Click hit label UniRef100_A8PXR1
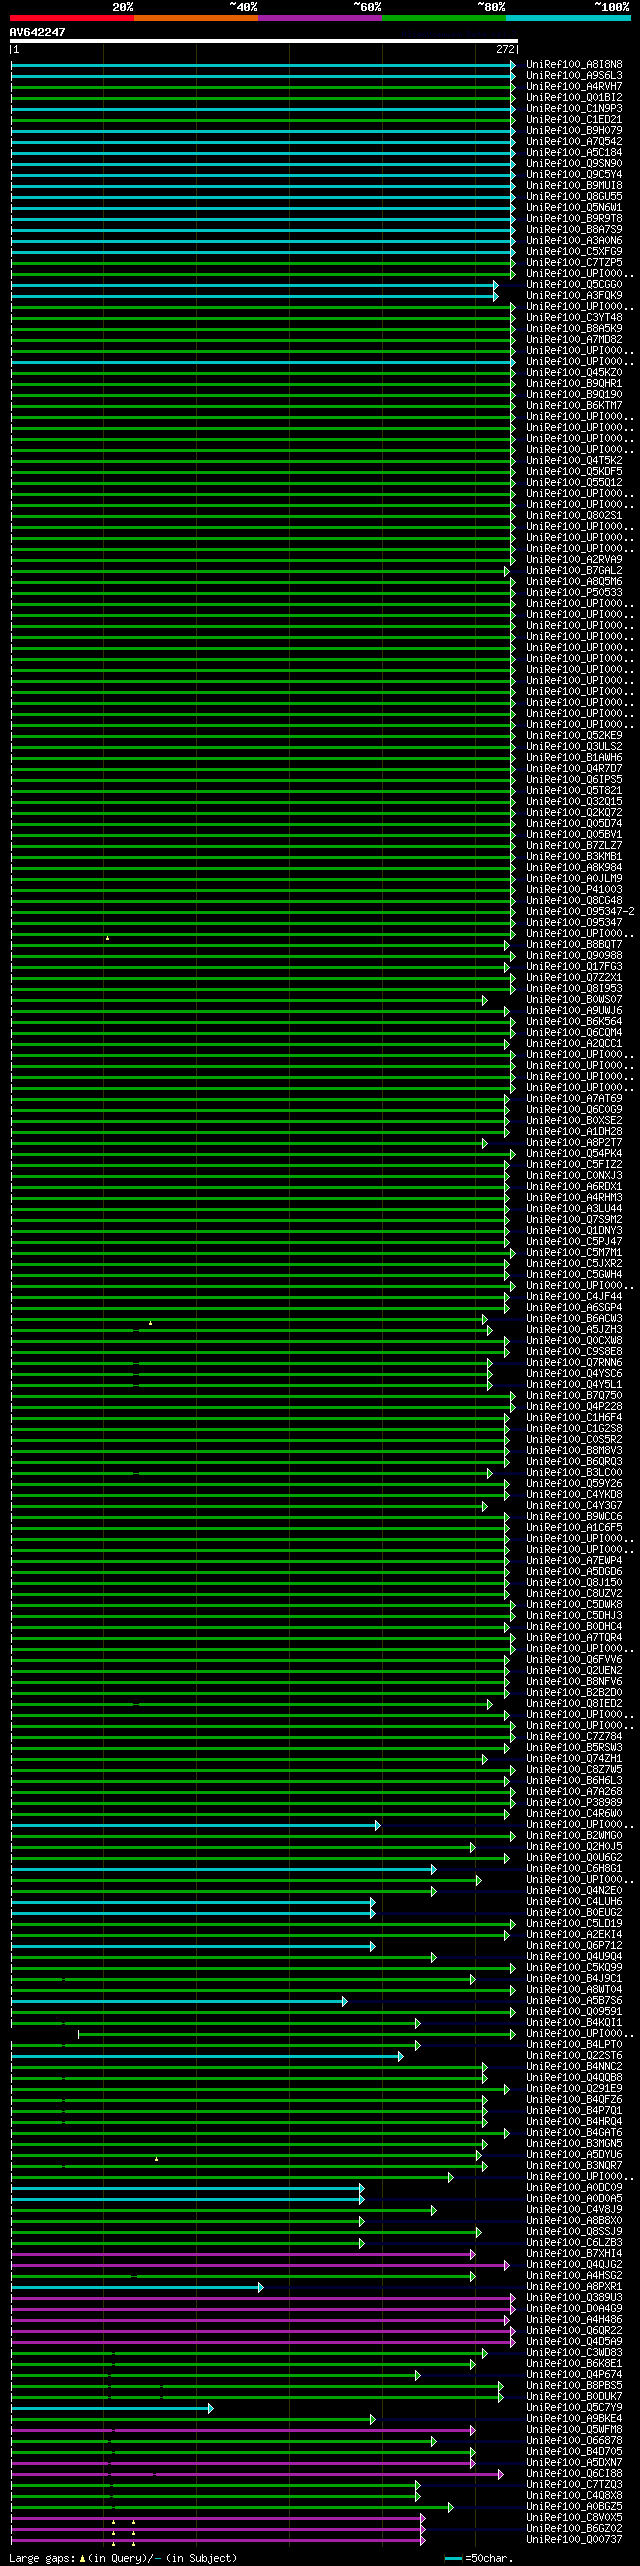This screenshot has width=640, height=2566. [x=574, y=2287]
